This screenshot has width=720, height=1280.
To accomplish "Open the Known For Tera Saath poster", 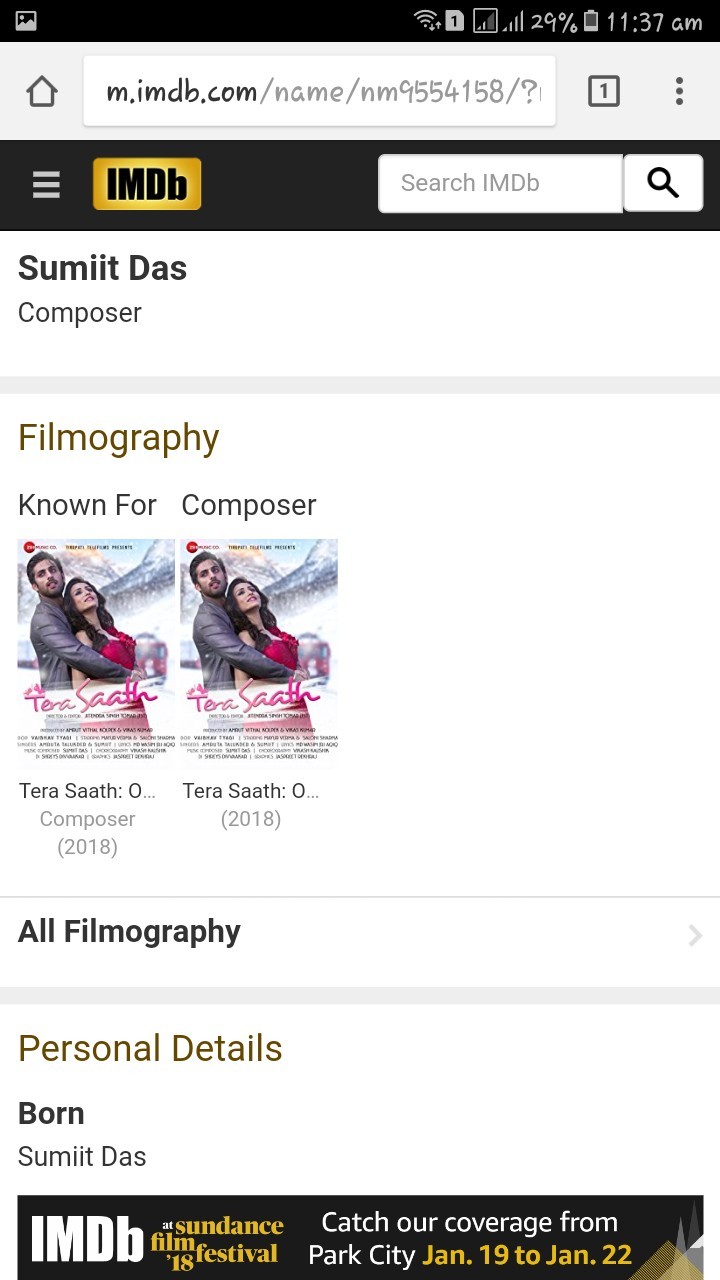I will click(96, 654).
